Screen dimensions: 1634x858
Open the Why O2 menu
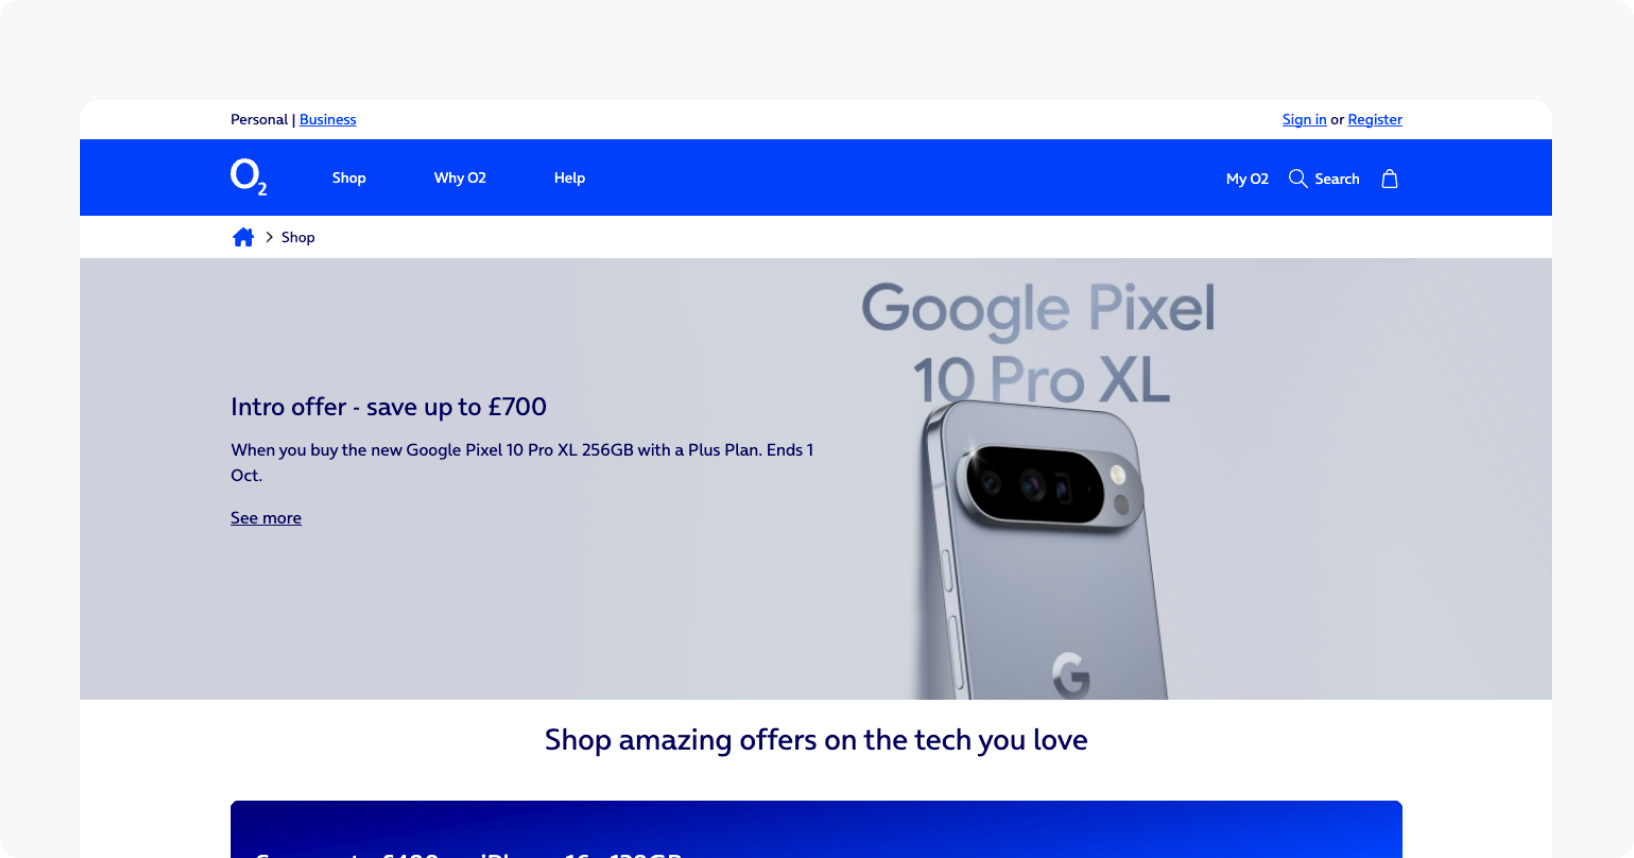460,178
